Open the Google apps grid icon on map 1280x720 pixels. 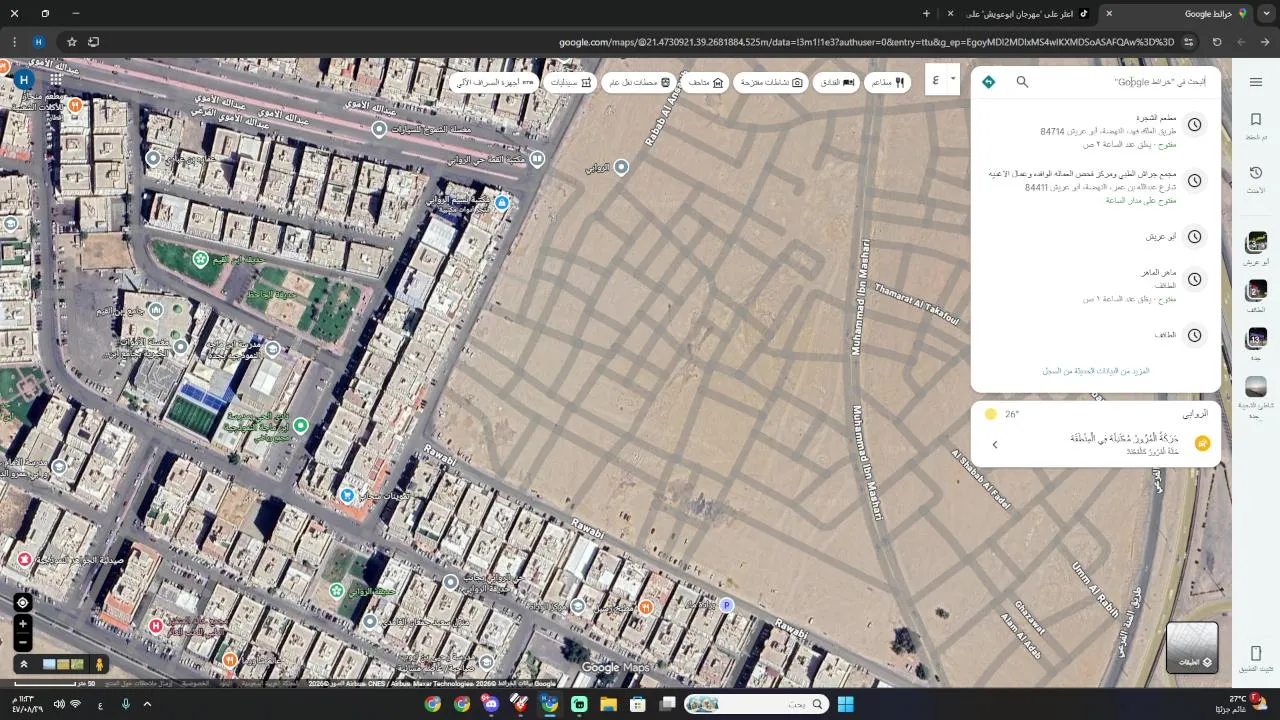point(55,79)
